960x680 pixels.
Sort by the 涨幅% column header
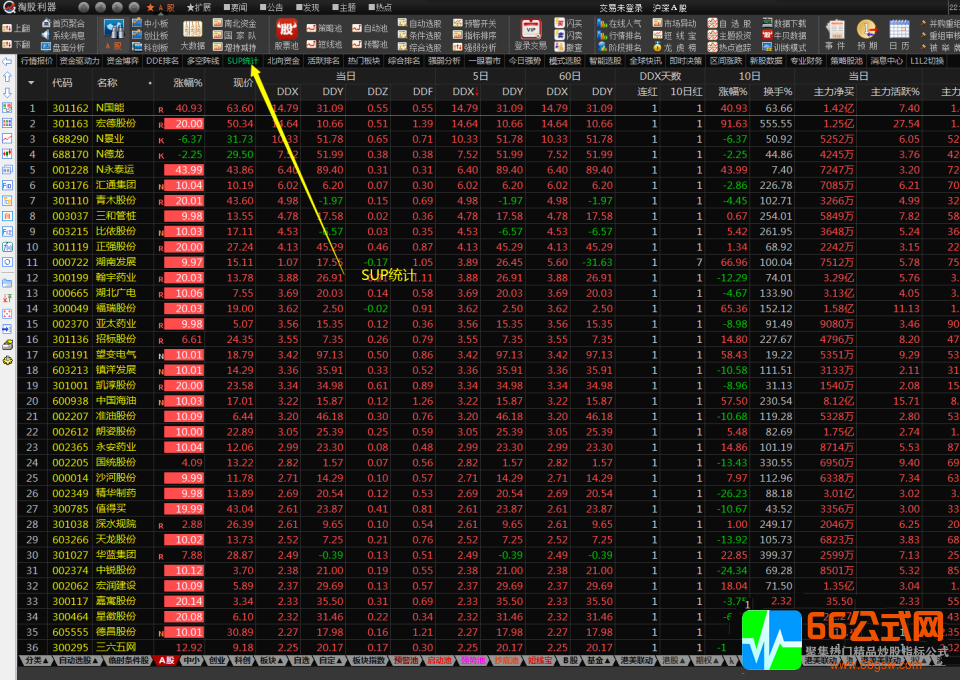(x=187, y=83)
